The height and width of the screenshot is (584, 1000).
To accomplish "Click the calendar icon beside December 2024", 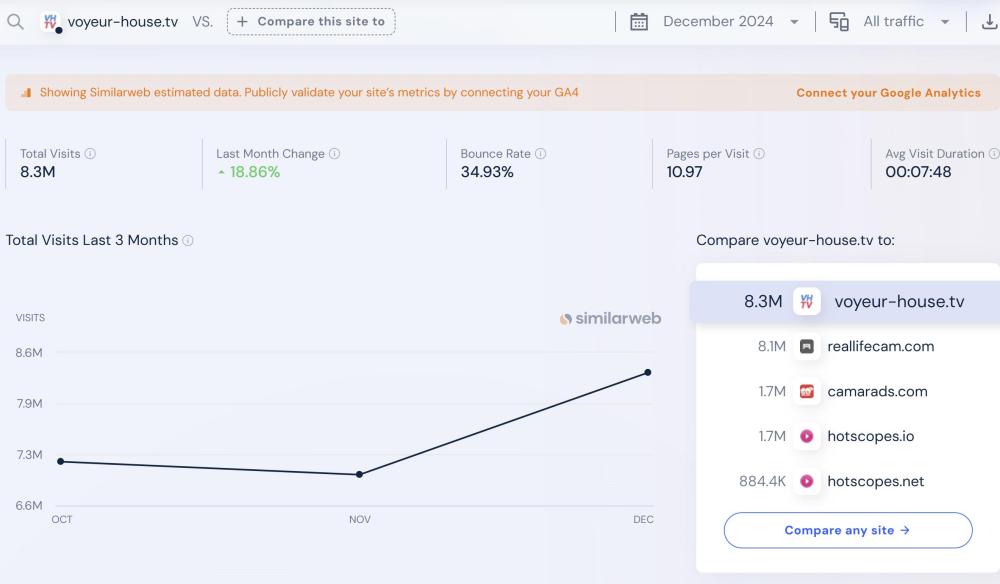I will pyautogui.click(x=639, y=21).
